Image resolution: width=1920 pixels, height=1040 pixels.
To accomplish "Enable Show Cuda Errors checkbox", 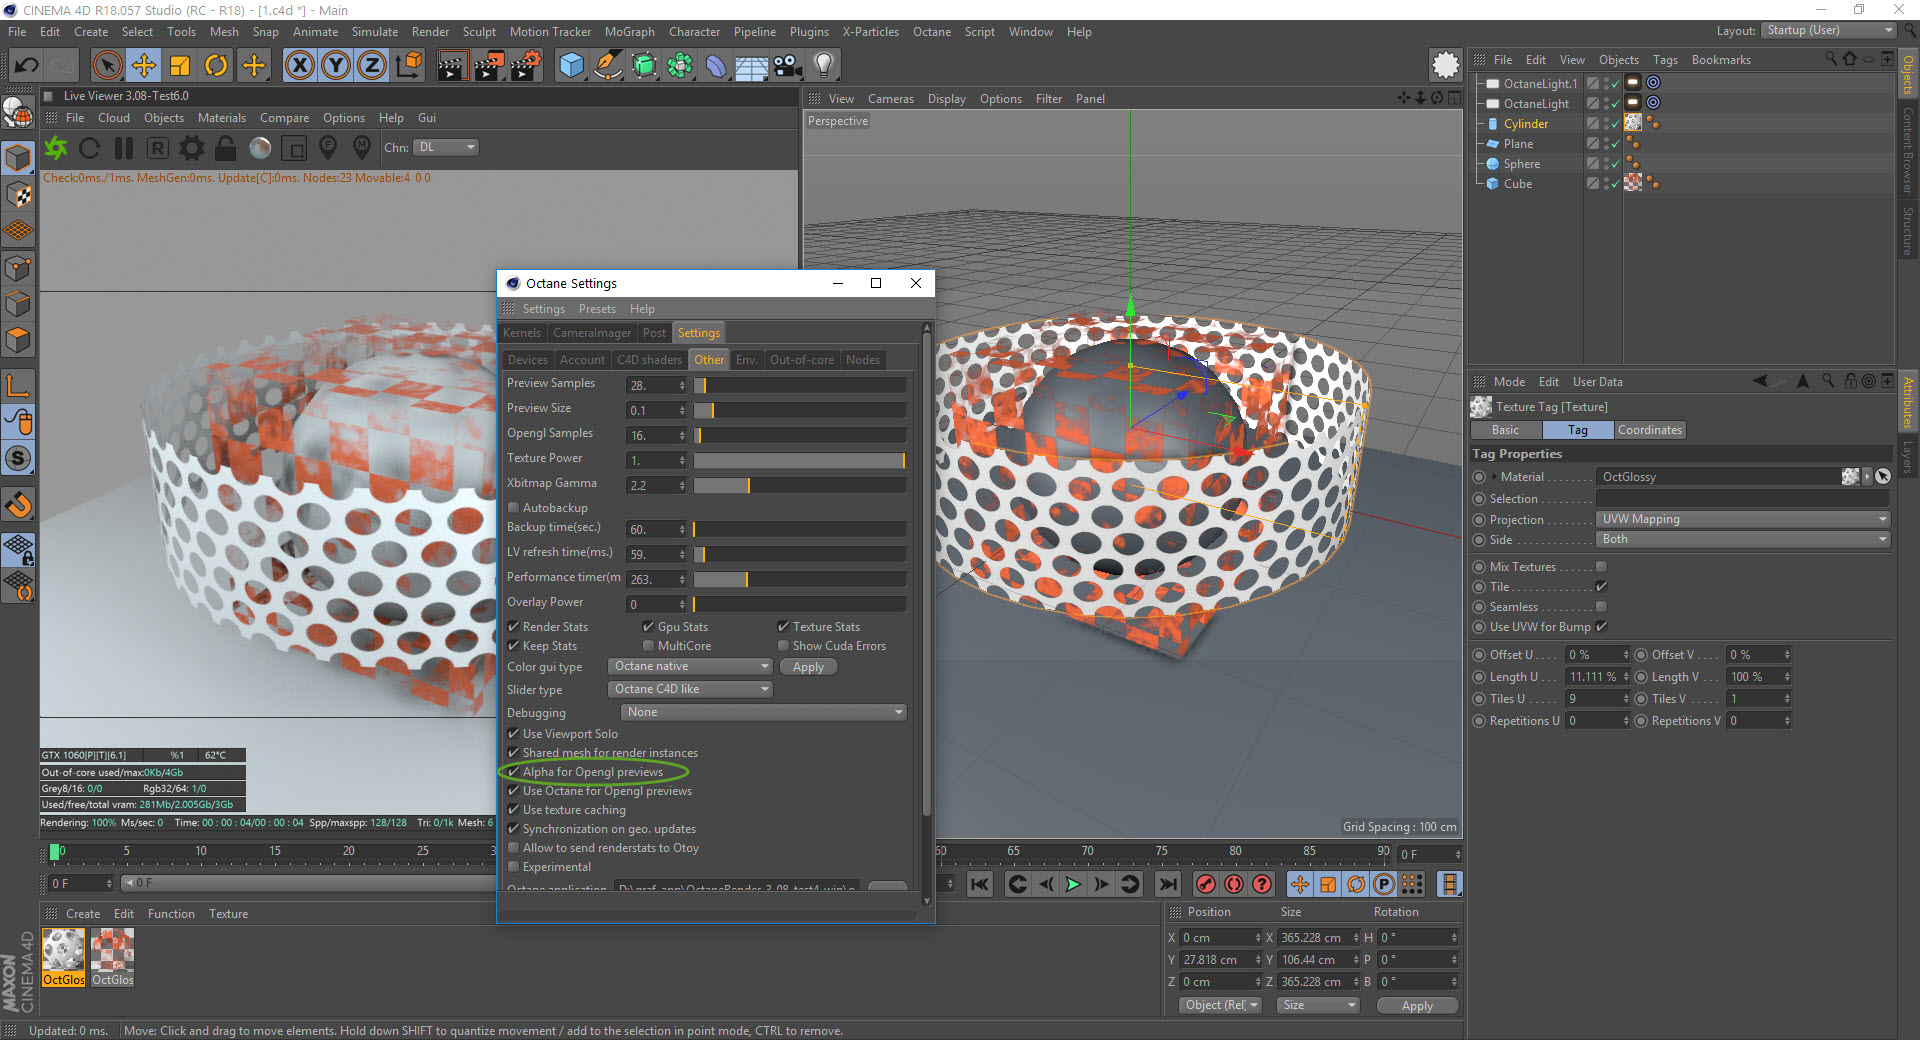I will coord(784,646).
